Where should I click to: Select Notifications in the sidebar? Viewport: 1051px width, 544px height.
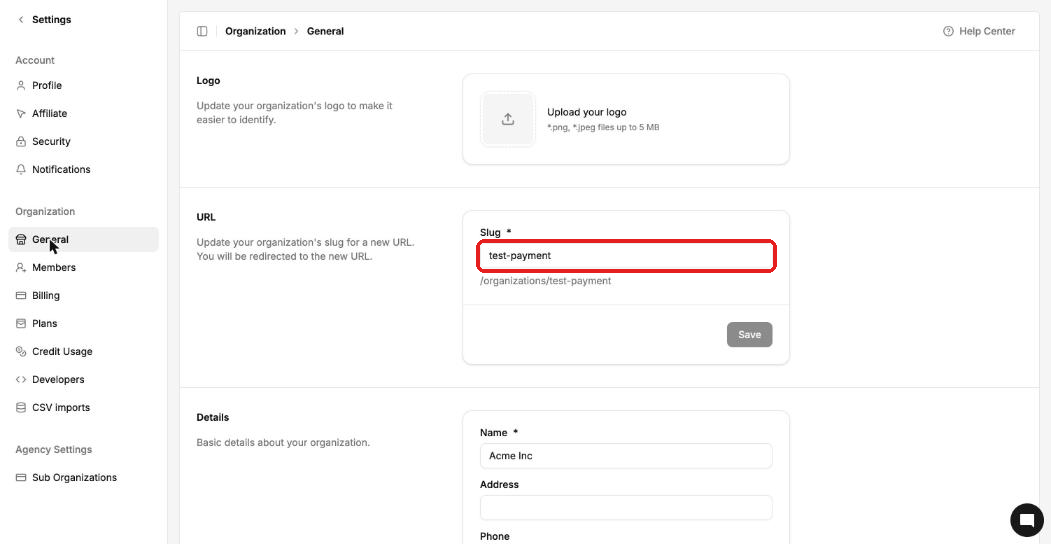pos(83,169)
